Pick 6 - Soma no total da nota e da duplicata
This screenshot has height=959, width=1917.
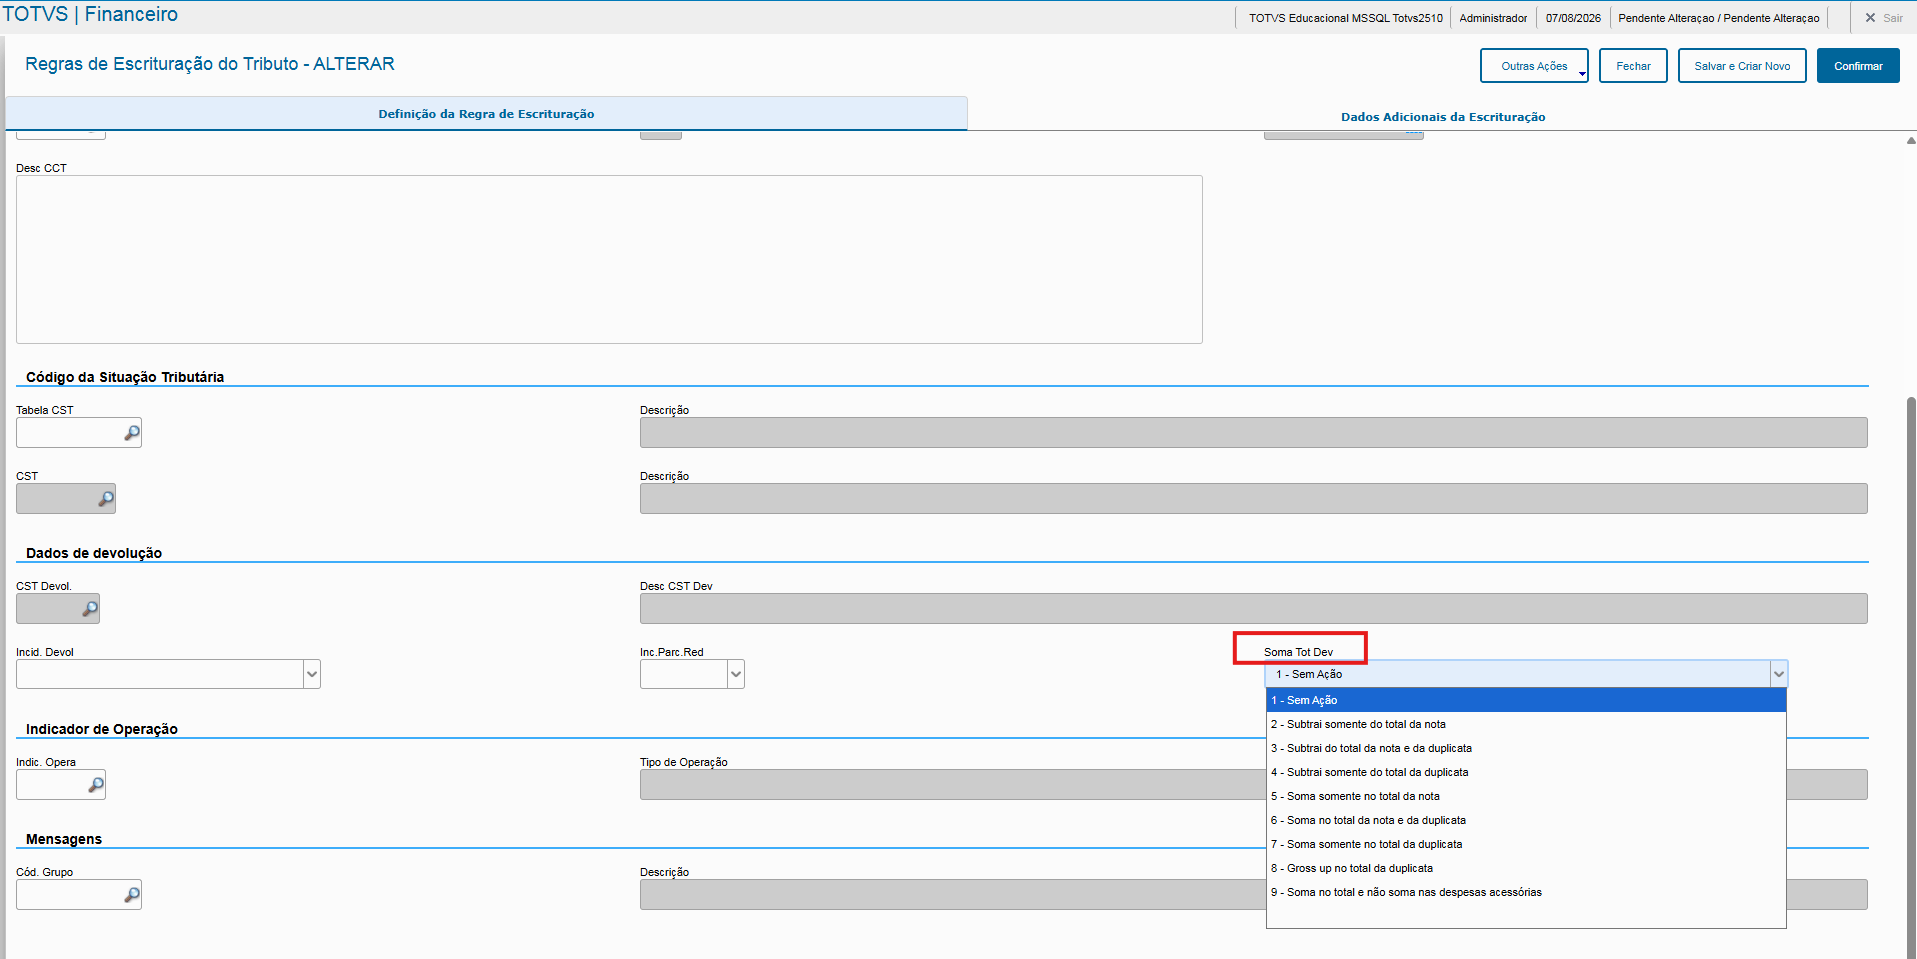[x=1526, y=820]
